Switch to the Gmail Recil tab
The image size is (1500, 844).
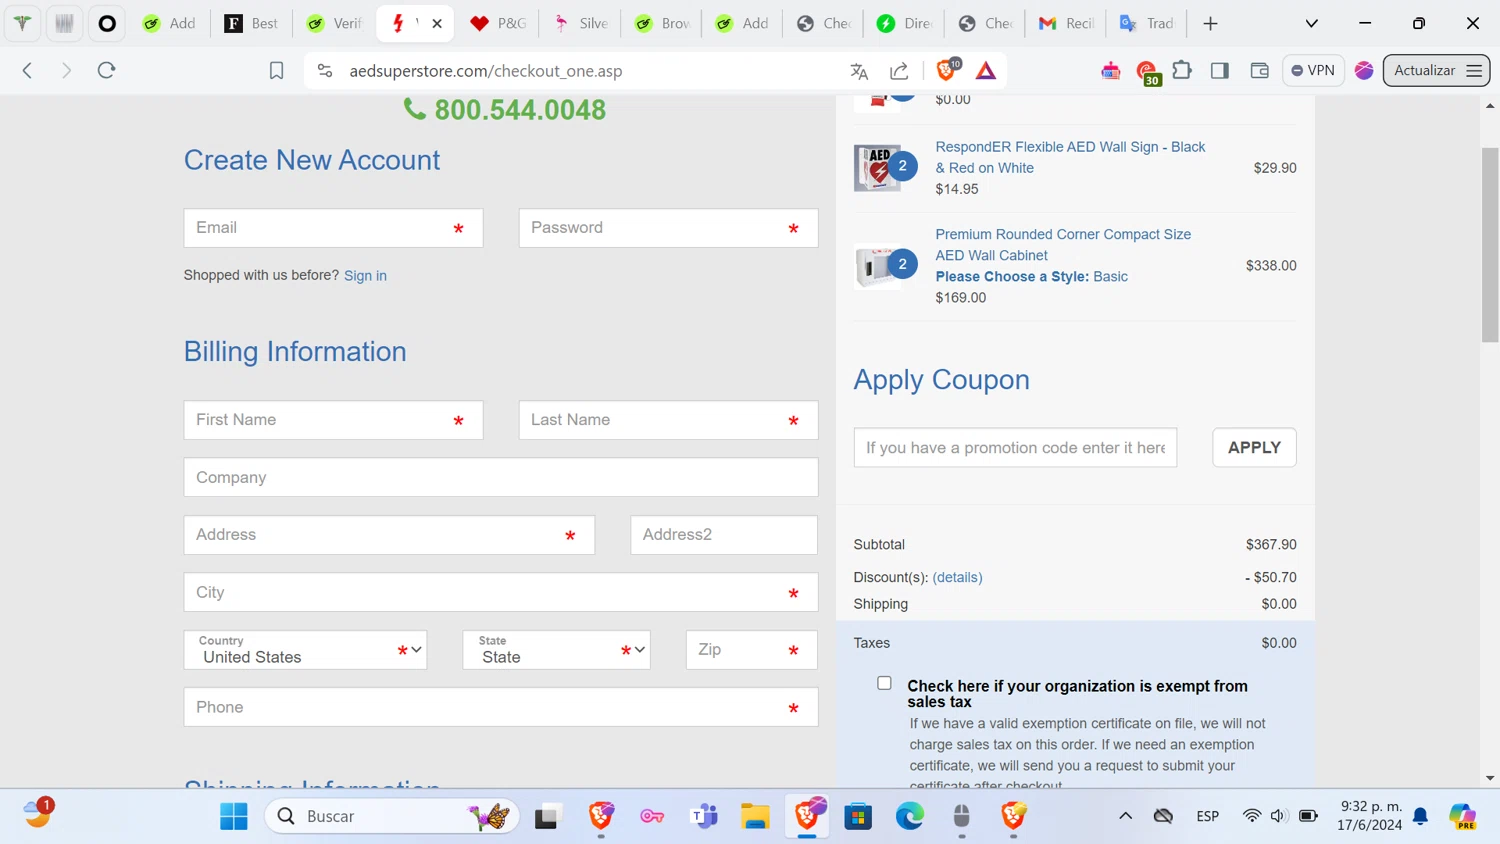tap(1066, 23)
